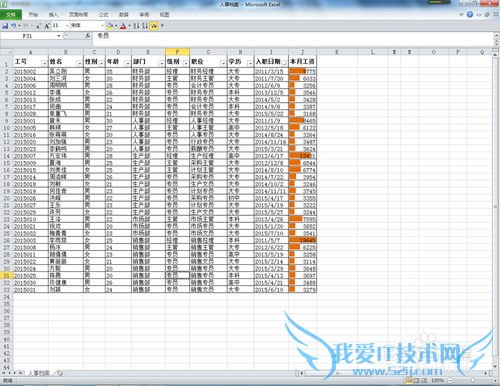500x386 pixels.
Task: Select column J header
Action: point(302,52)
